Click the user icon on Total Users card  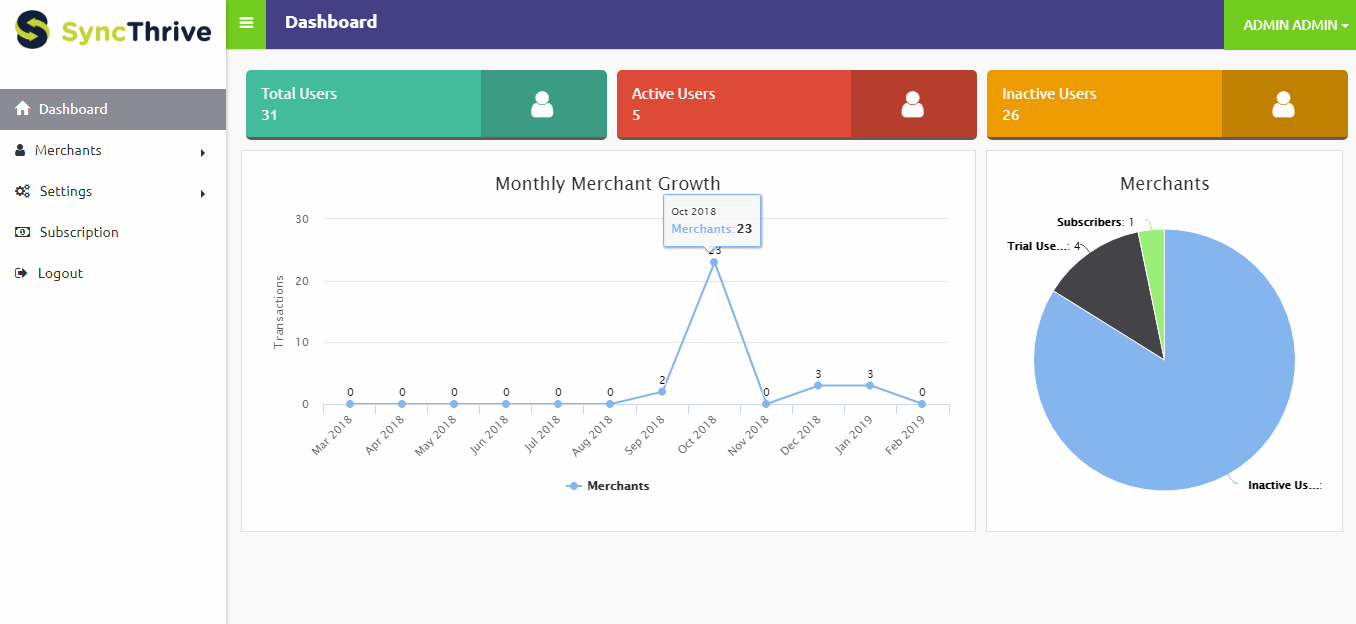[x=542, y=104]
